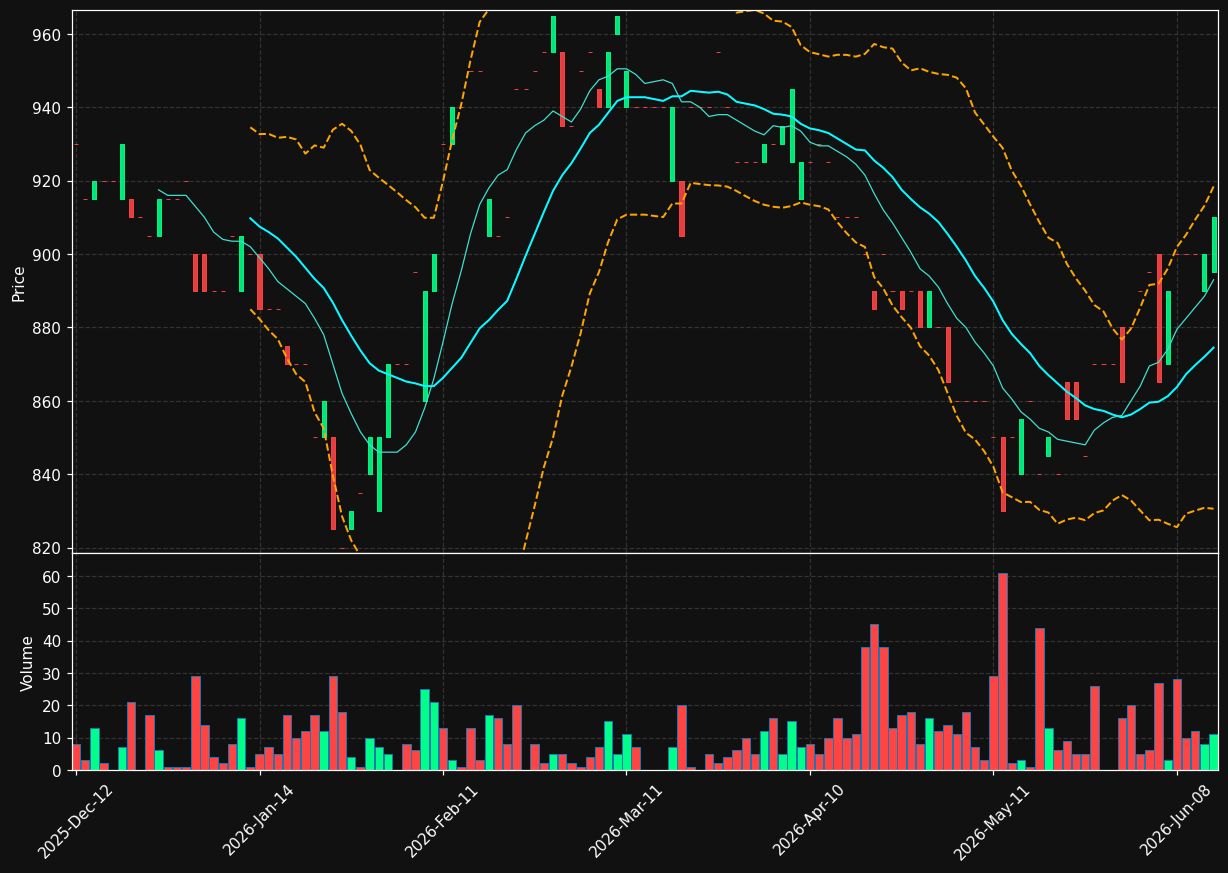Click the 860 price axis label

click(48, 402)
